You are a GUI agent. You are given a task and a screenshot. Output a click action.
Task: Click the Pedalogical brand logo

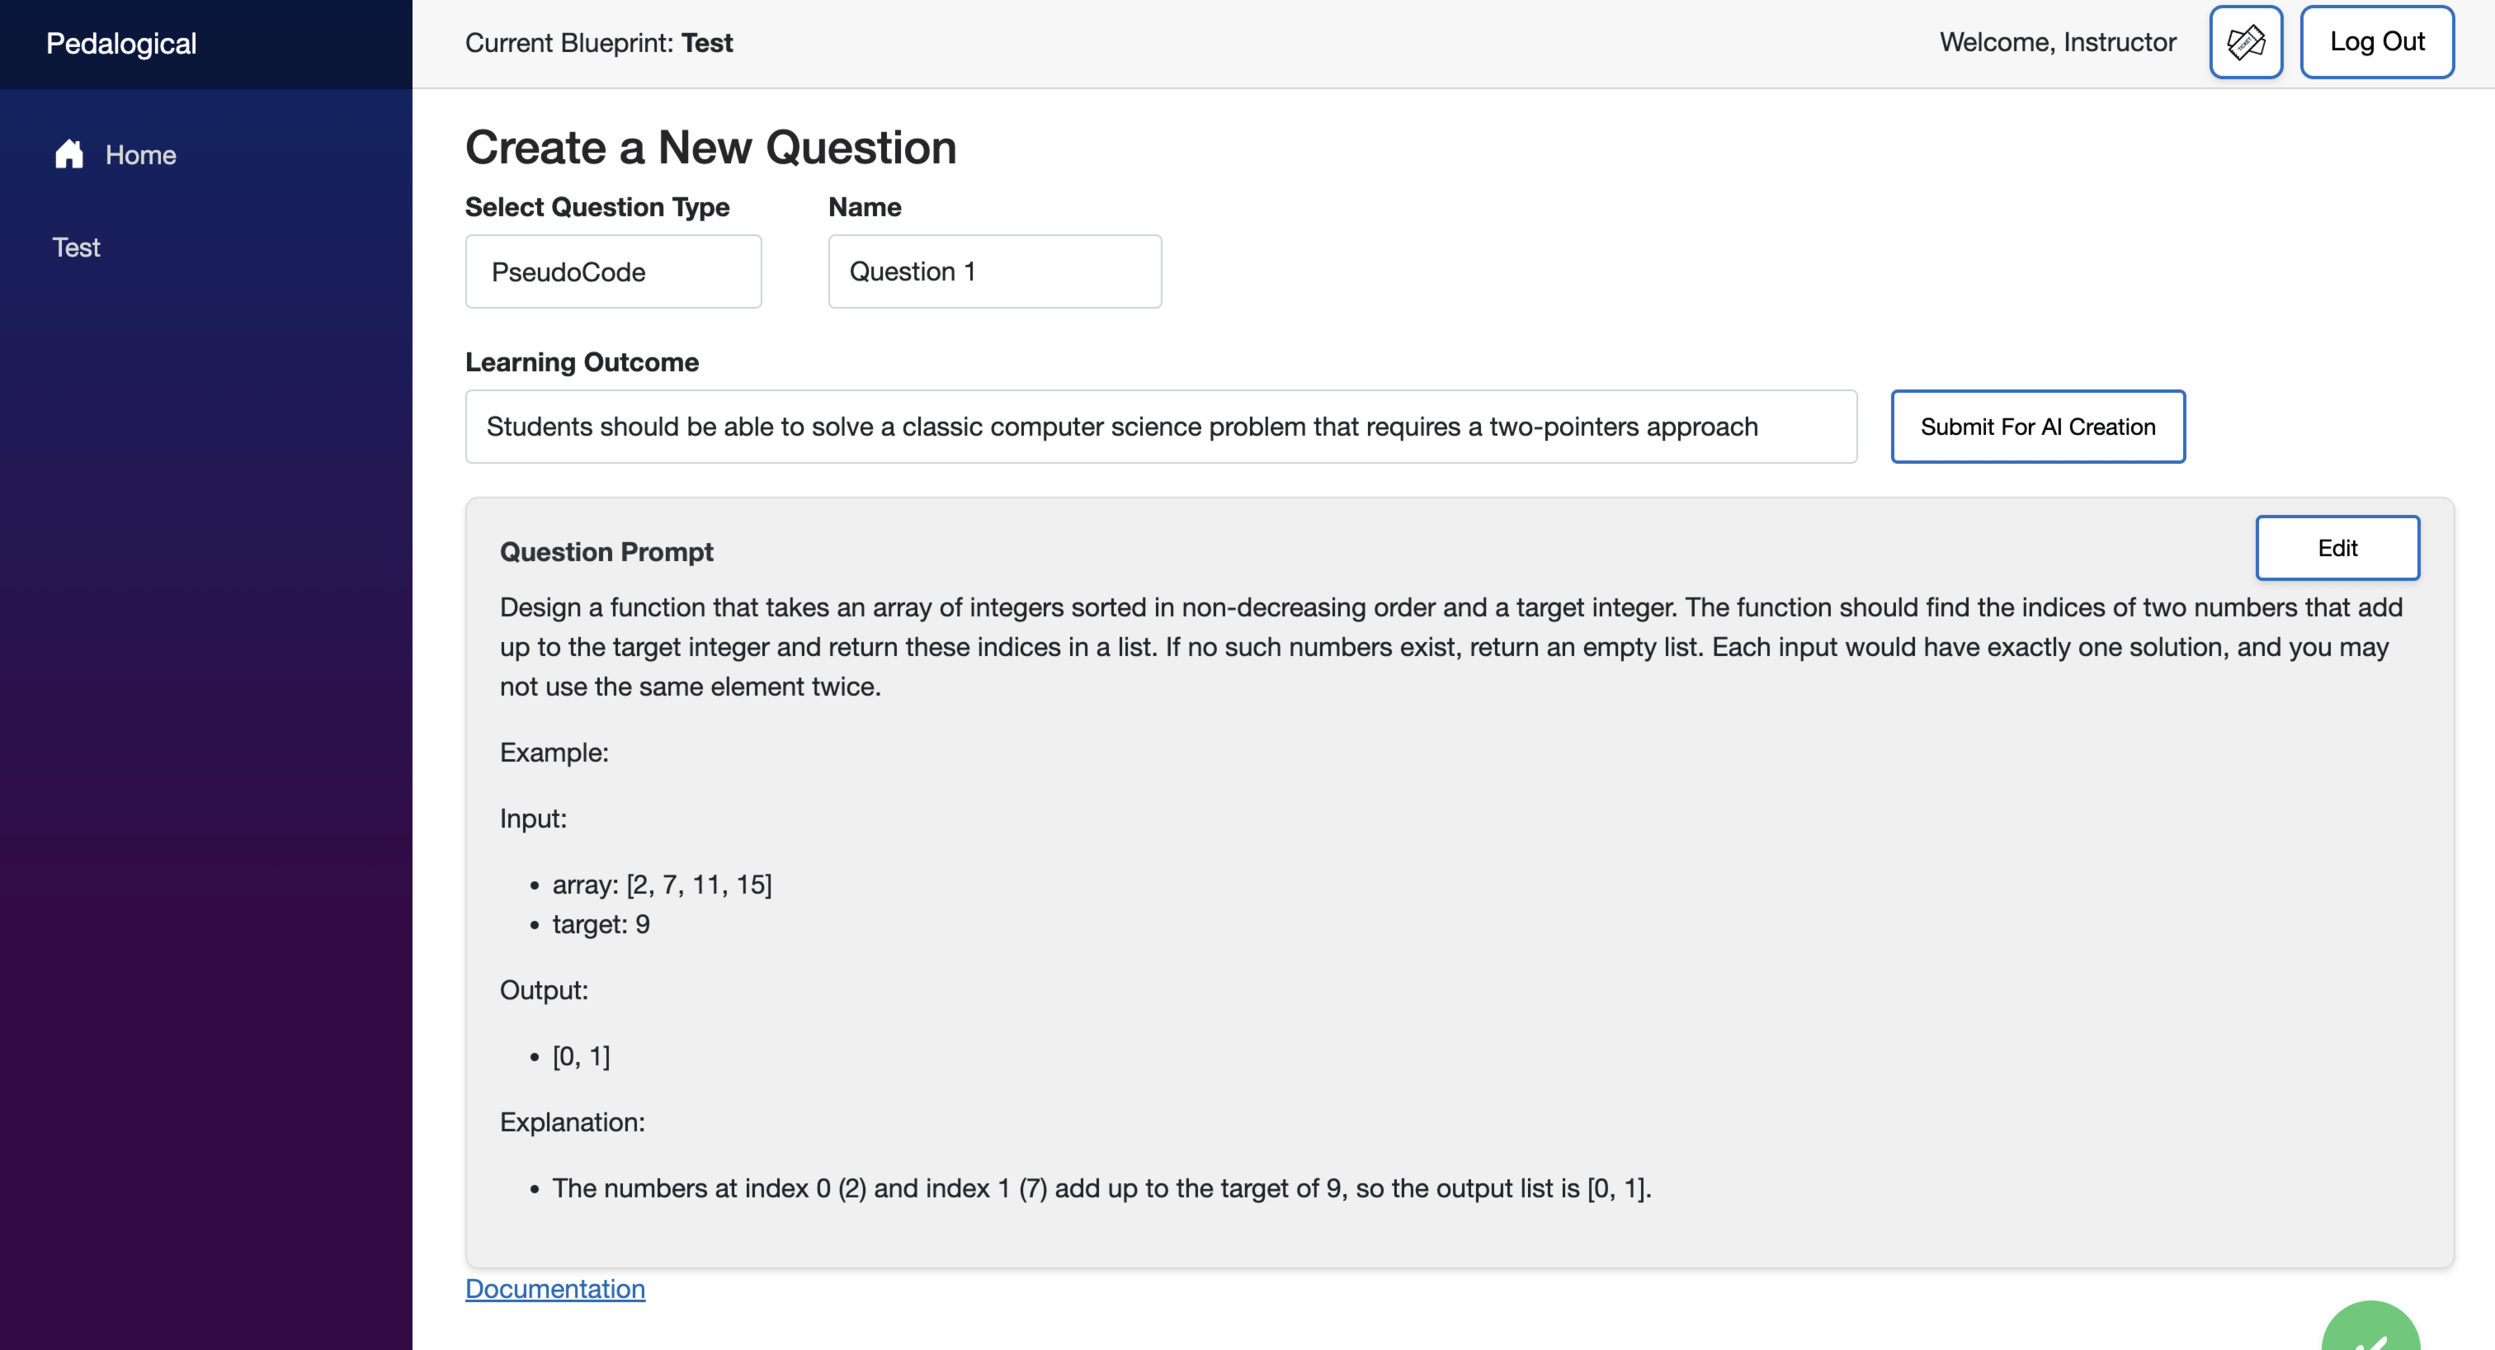(x=121, y=43)
